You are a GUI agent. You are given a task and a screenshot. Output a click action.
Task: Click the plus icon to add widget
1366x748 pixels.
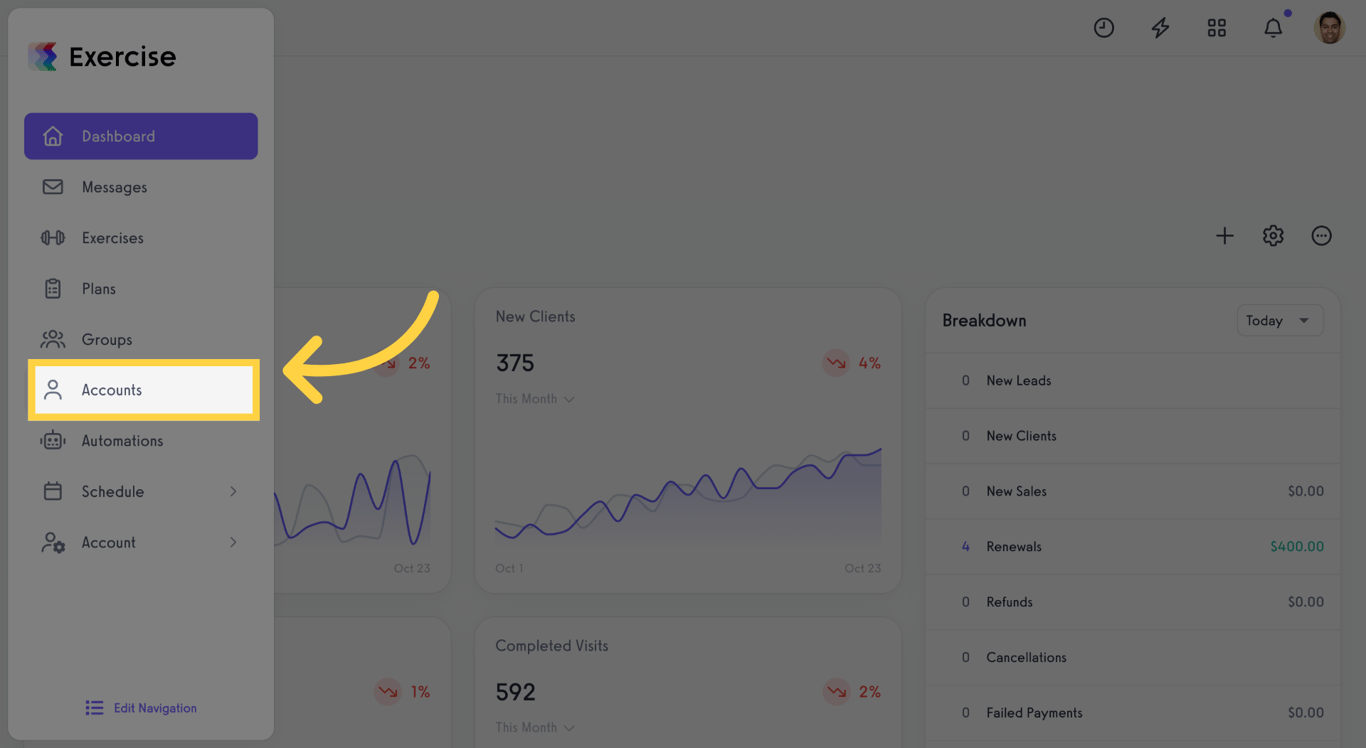[1225, 236]
